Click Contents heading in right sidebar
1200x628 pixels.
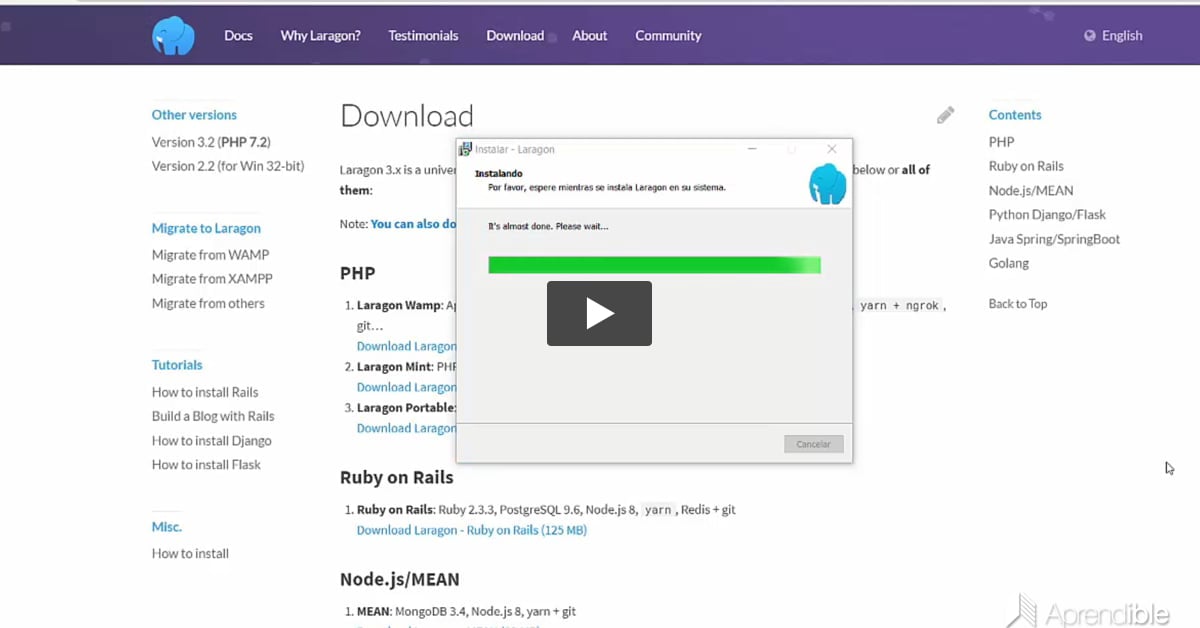pos(1015,115)
